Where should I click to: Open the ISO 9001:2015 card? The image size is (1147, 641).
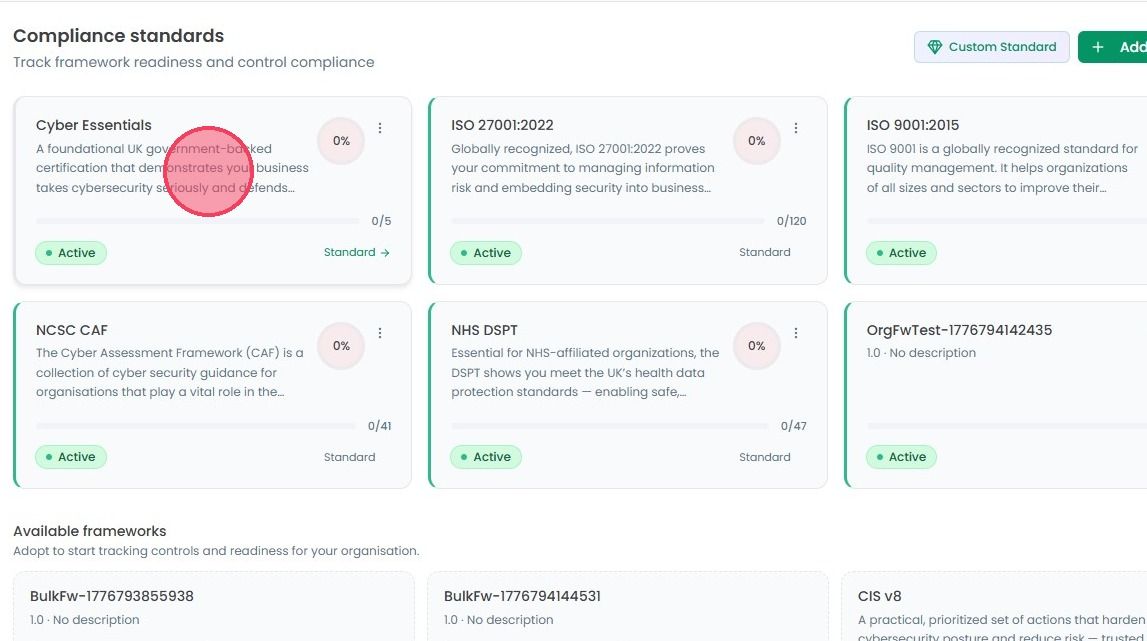pos(996,190)
